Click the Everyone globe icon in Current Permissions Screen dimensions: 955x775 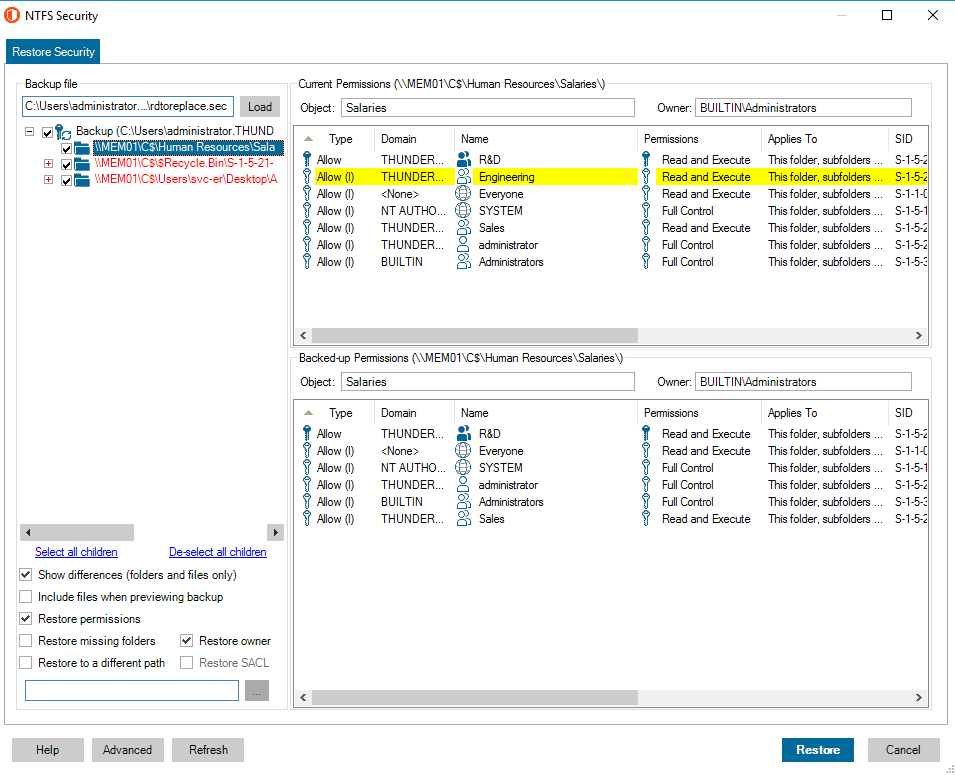(x=464, y=194)
